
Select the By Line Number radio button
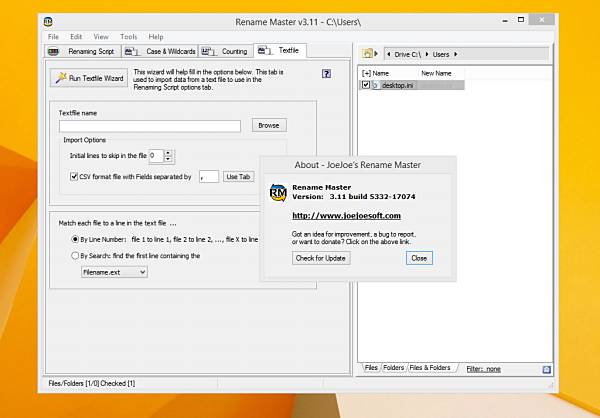[x=75, y=240]
